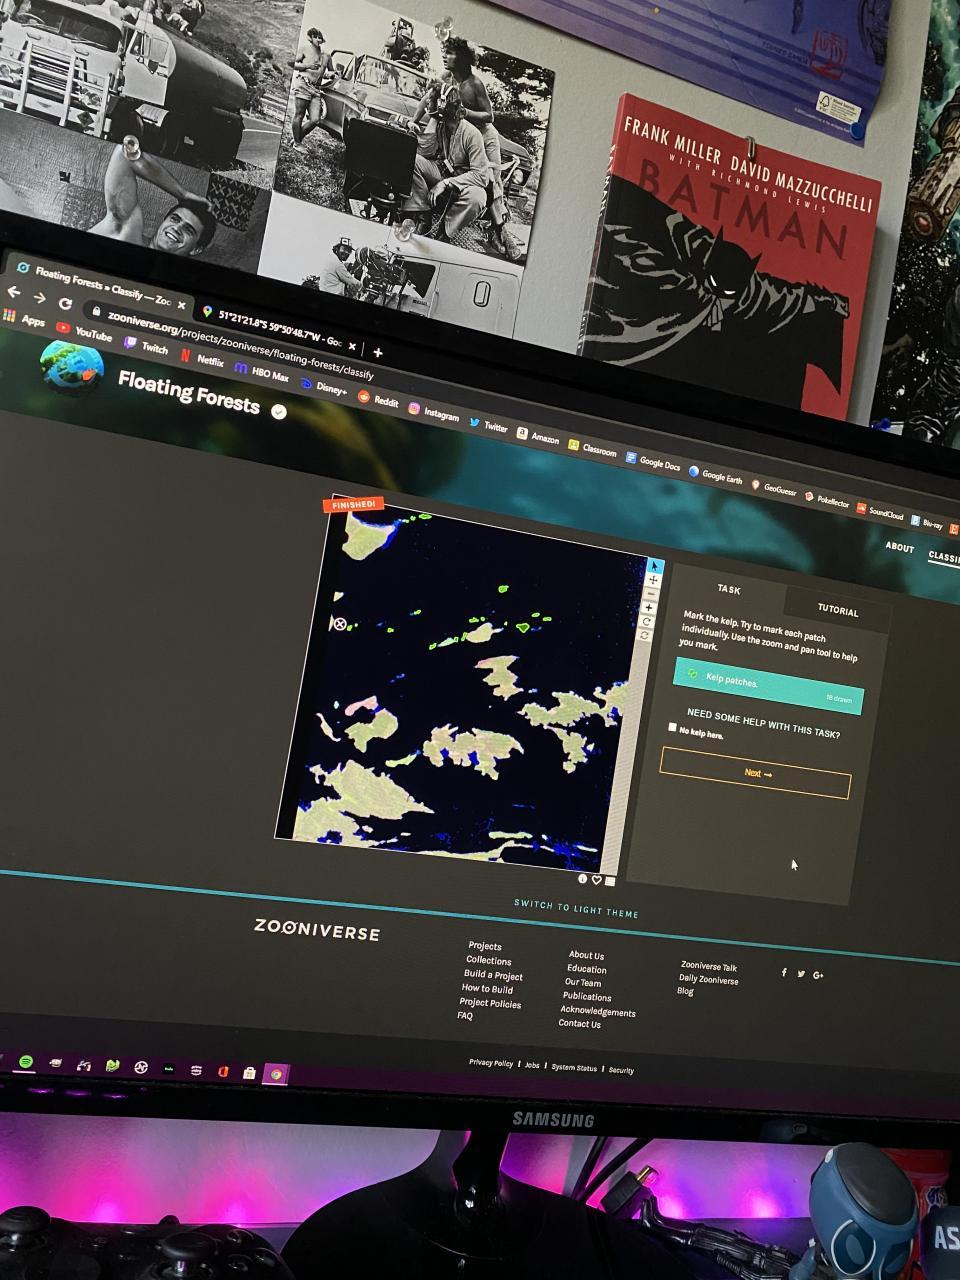Open Zooniverse Google+ icon in footer

[x=818, y=975]
